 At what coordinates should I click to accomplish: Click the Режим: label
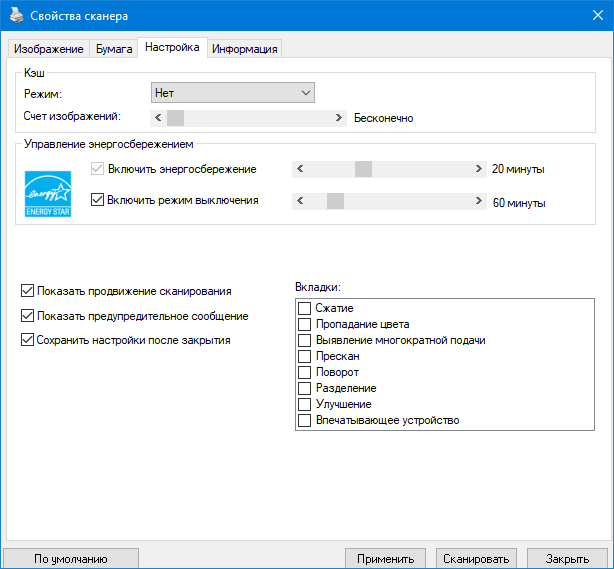point(43,94)
